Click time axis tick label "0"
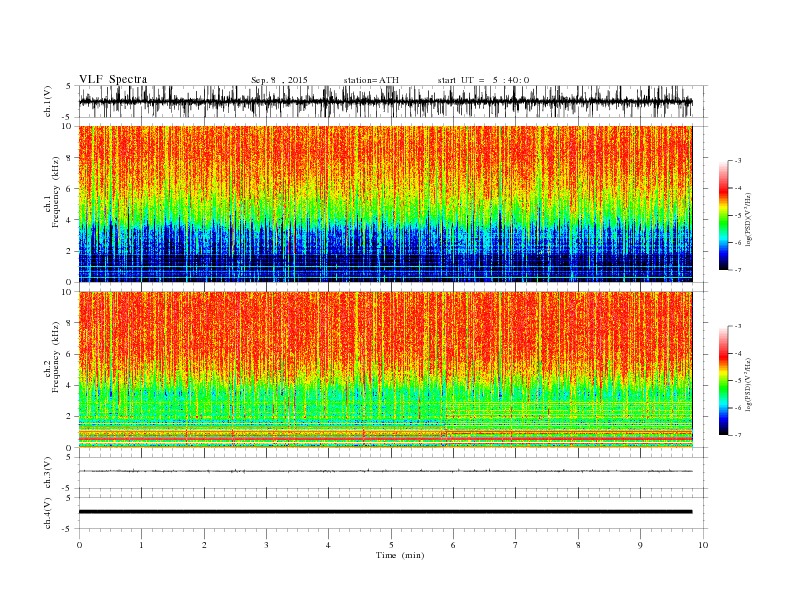The width and height of the screenshot is (792, 612). click(x=79, y=545)
